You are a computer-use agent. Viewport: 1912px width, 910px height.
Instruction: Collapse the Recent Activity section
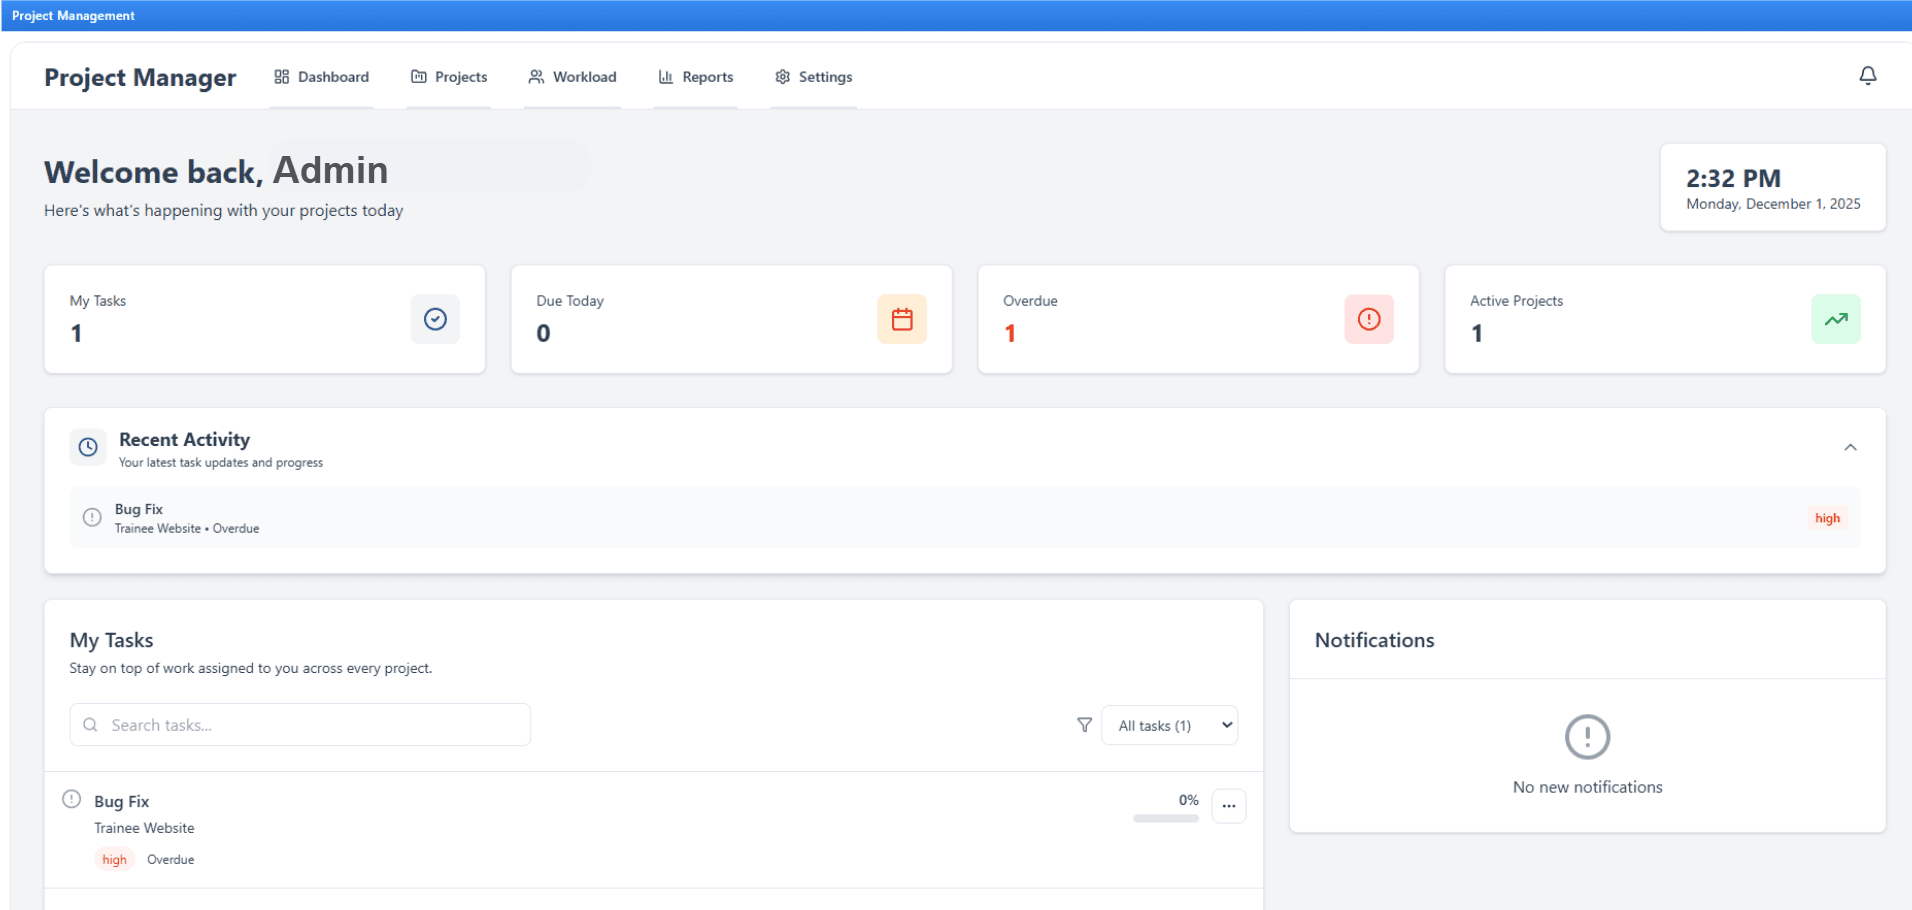tap(1851, 447)
